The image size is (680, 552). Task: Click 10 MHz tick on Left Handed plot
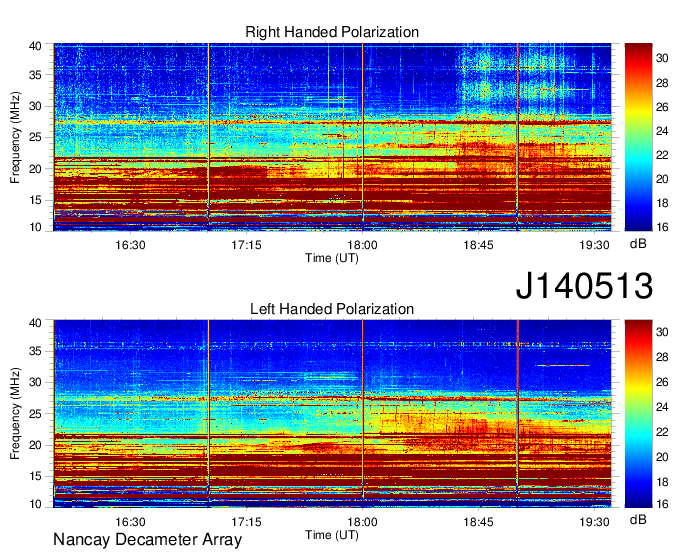(35, 504)
